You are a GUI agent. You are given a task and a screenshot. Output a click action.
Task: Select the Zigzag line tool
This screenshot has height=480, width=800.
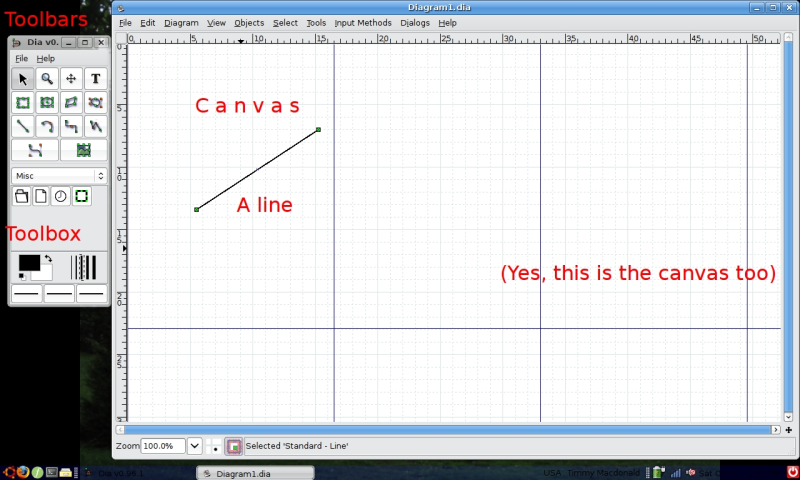(71, 126)
